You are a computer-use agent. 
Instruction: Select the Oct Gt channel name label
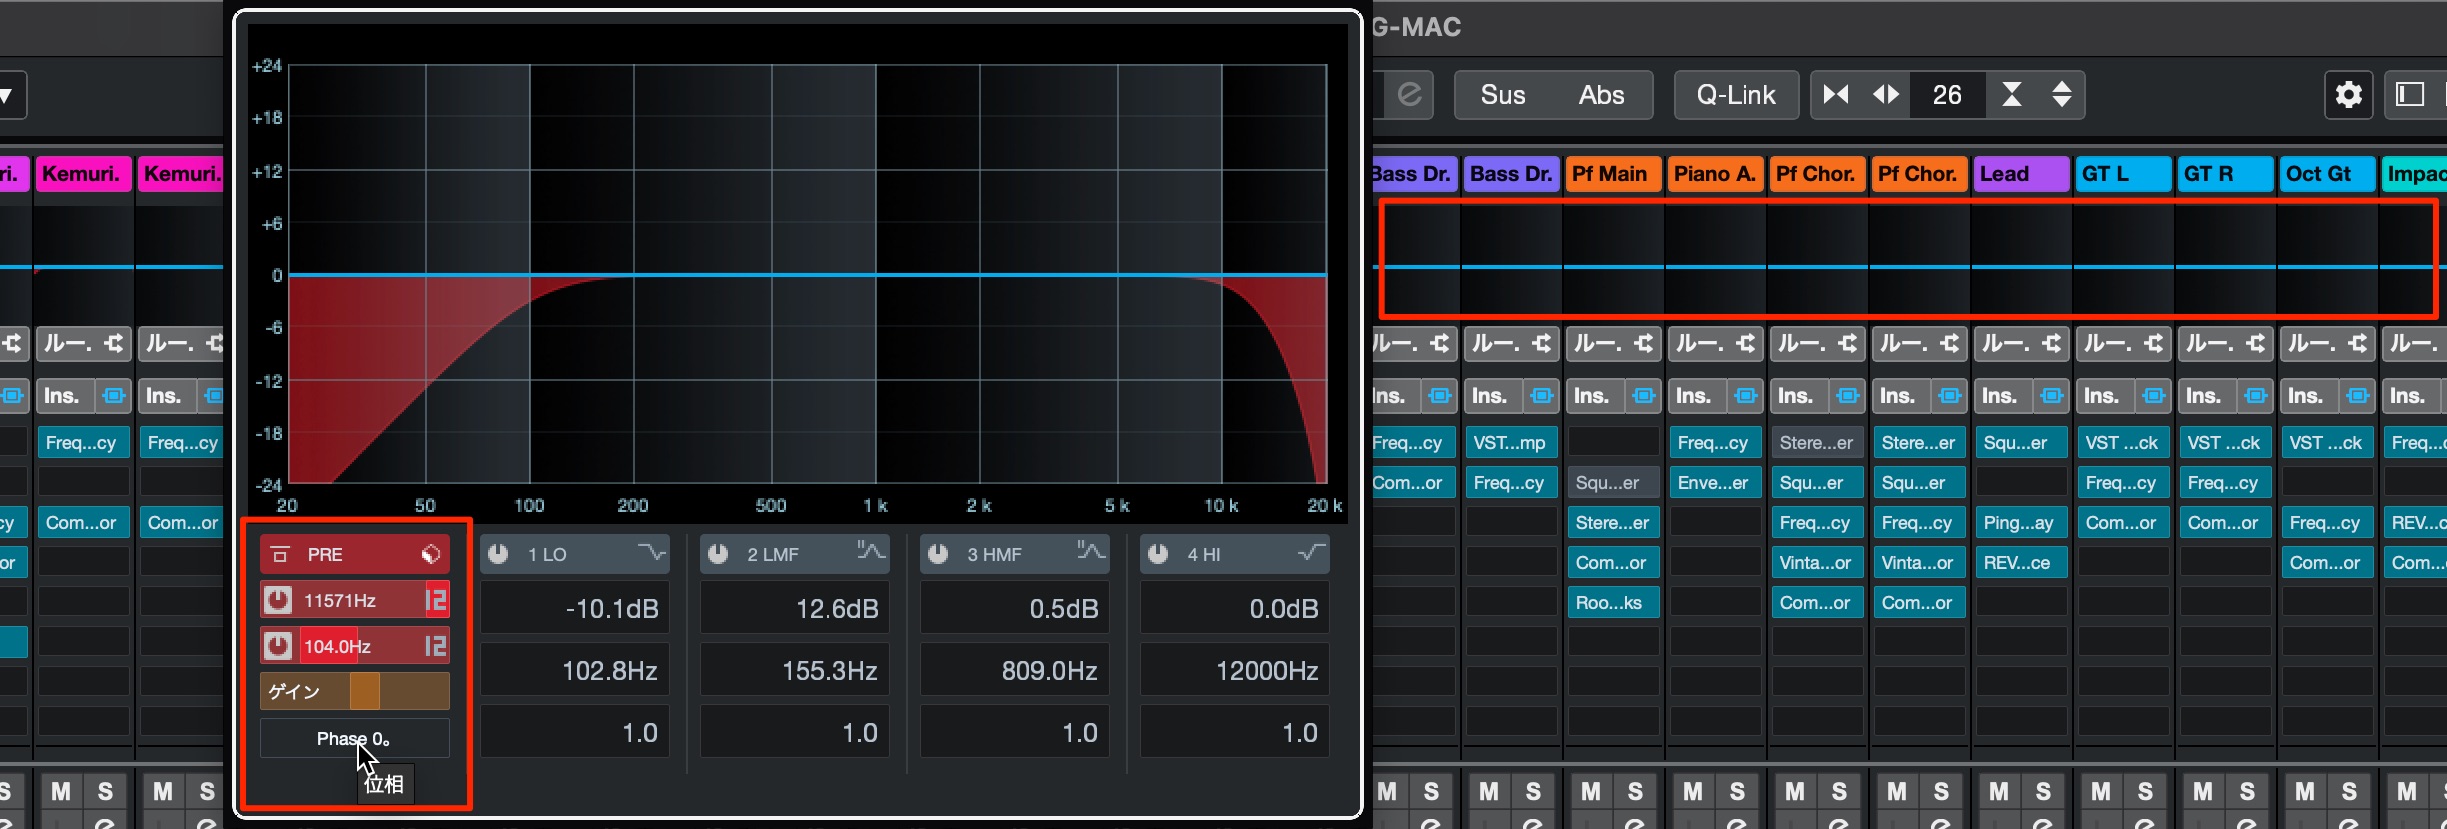[x=2327, y=174]
